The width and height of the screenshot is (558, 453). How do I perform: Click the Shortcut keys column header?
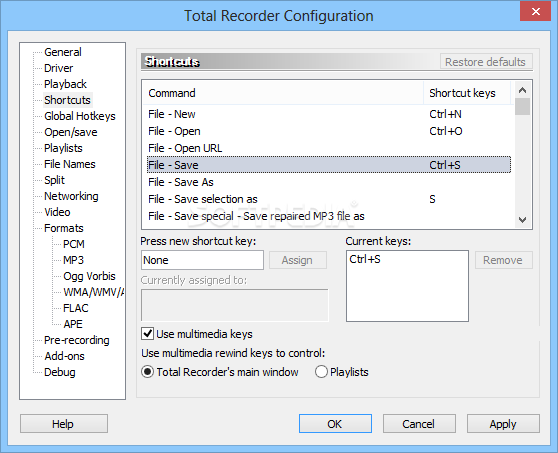(x=467, y=93)
